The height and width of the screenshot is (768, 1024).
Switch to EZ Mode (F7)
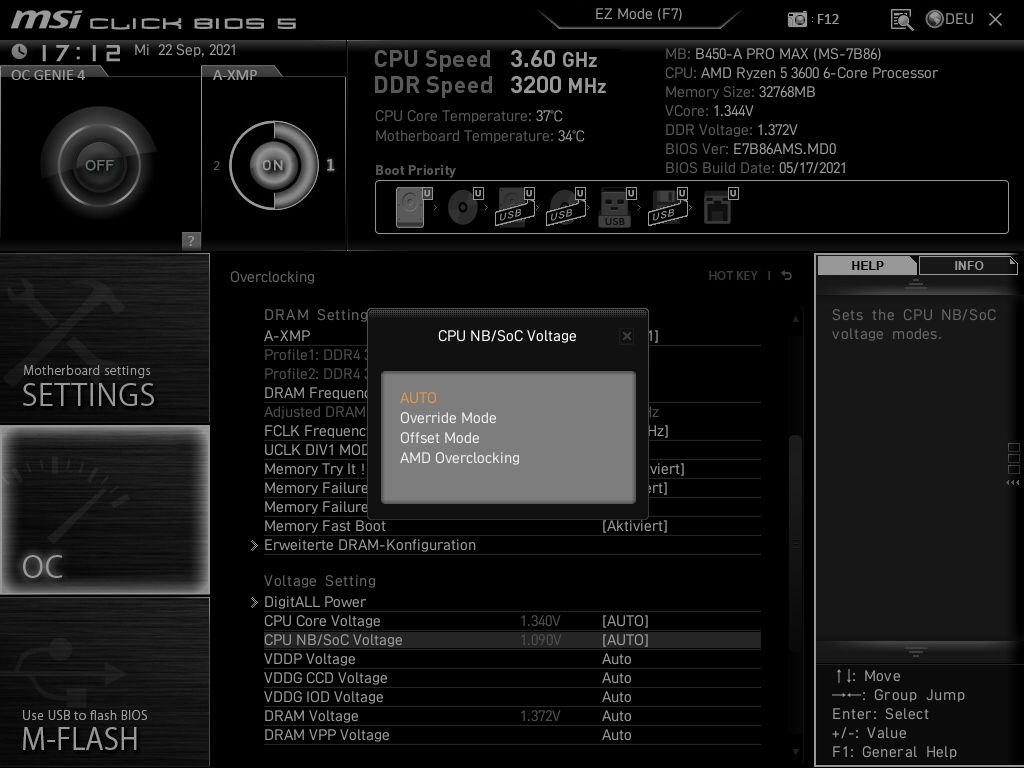[639, 14]
